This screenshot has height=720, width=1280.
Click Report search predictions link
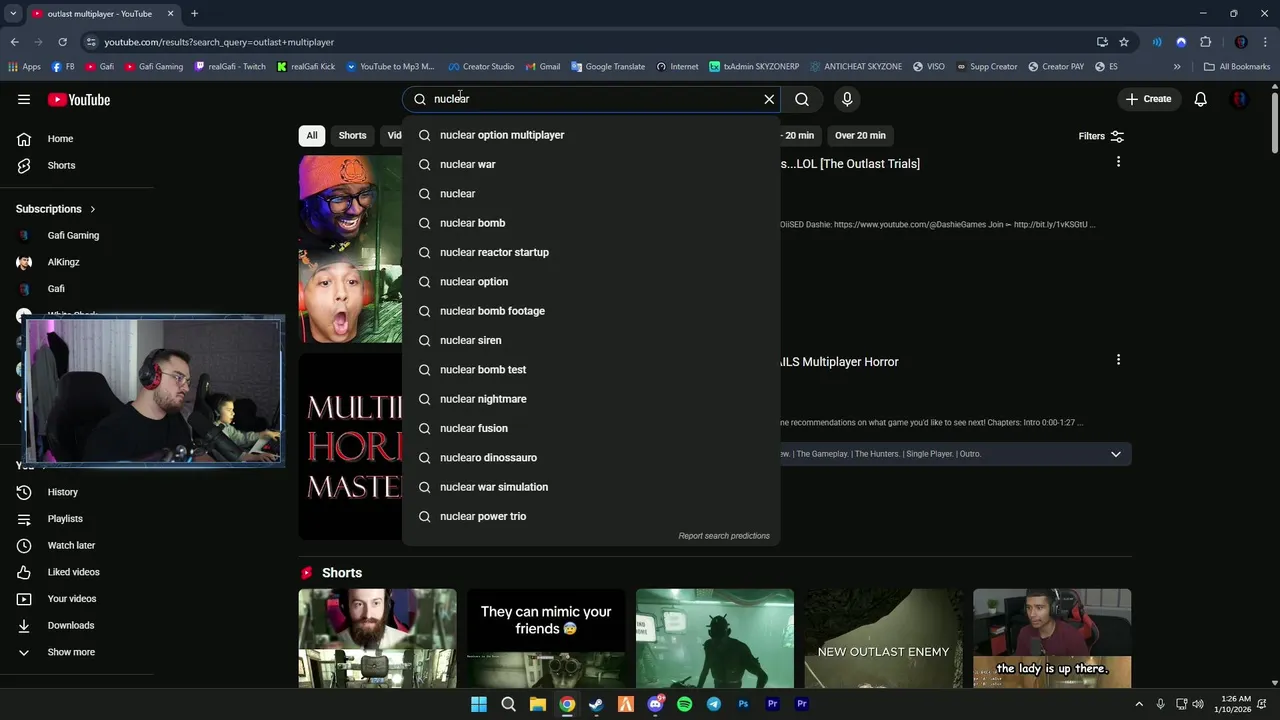[x=724, y=536]
